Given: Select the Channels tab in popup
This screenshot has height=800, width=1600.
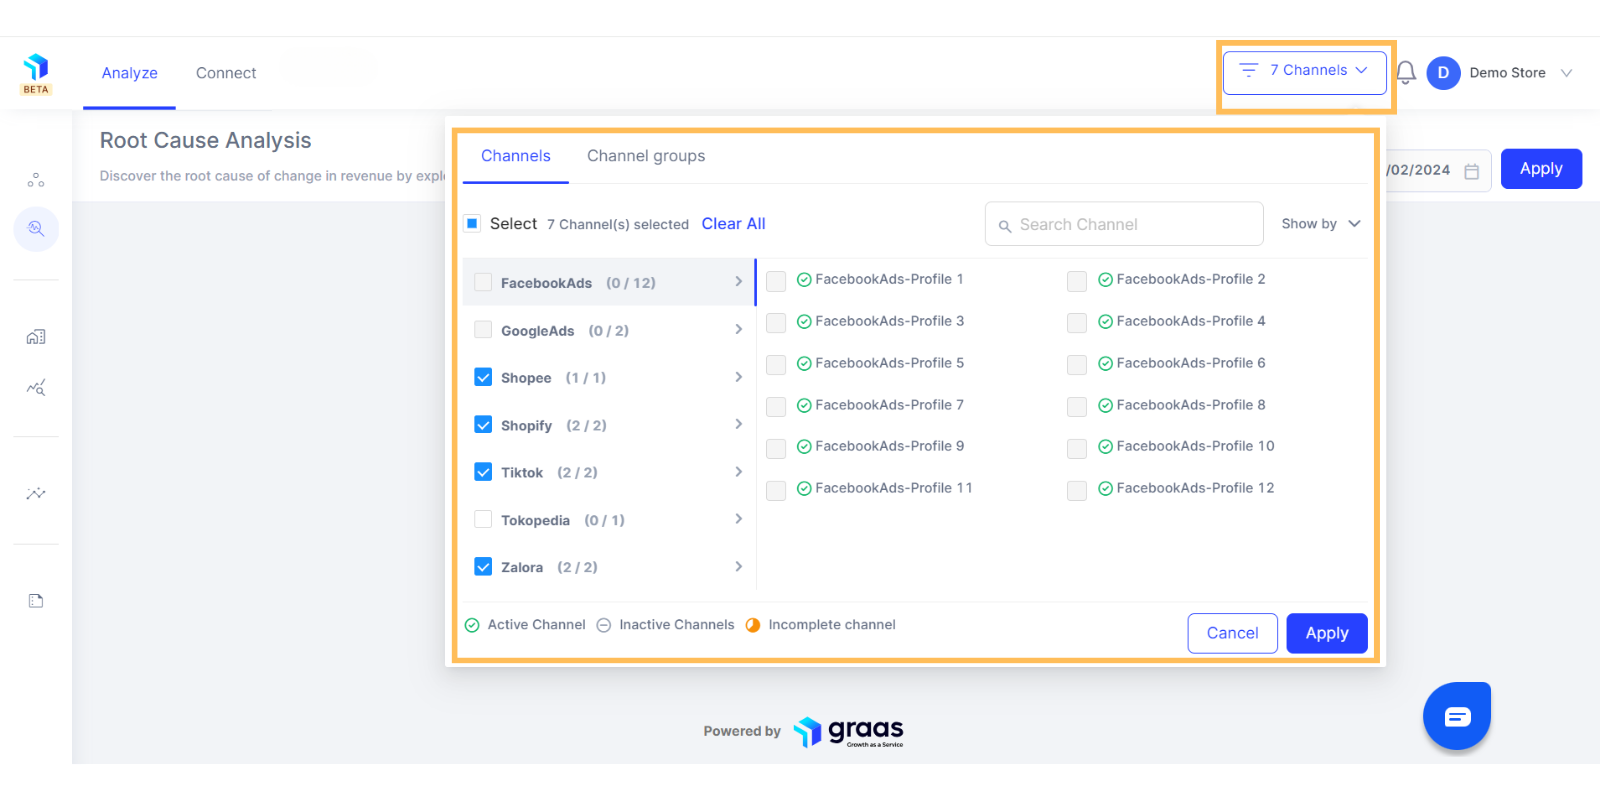Looking at the screenshot, I should pos(516,156).
